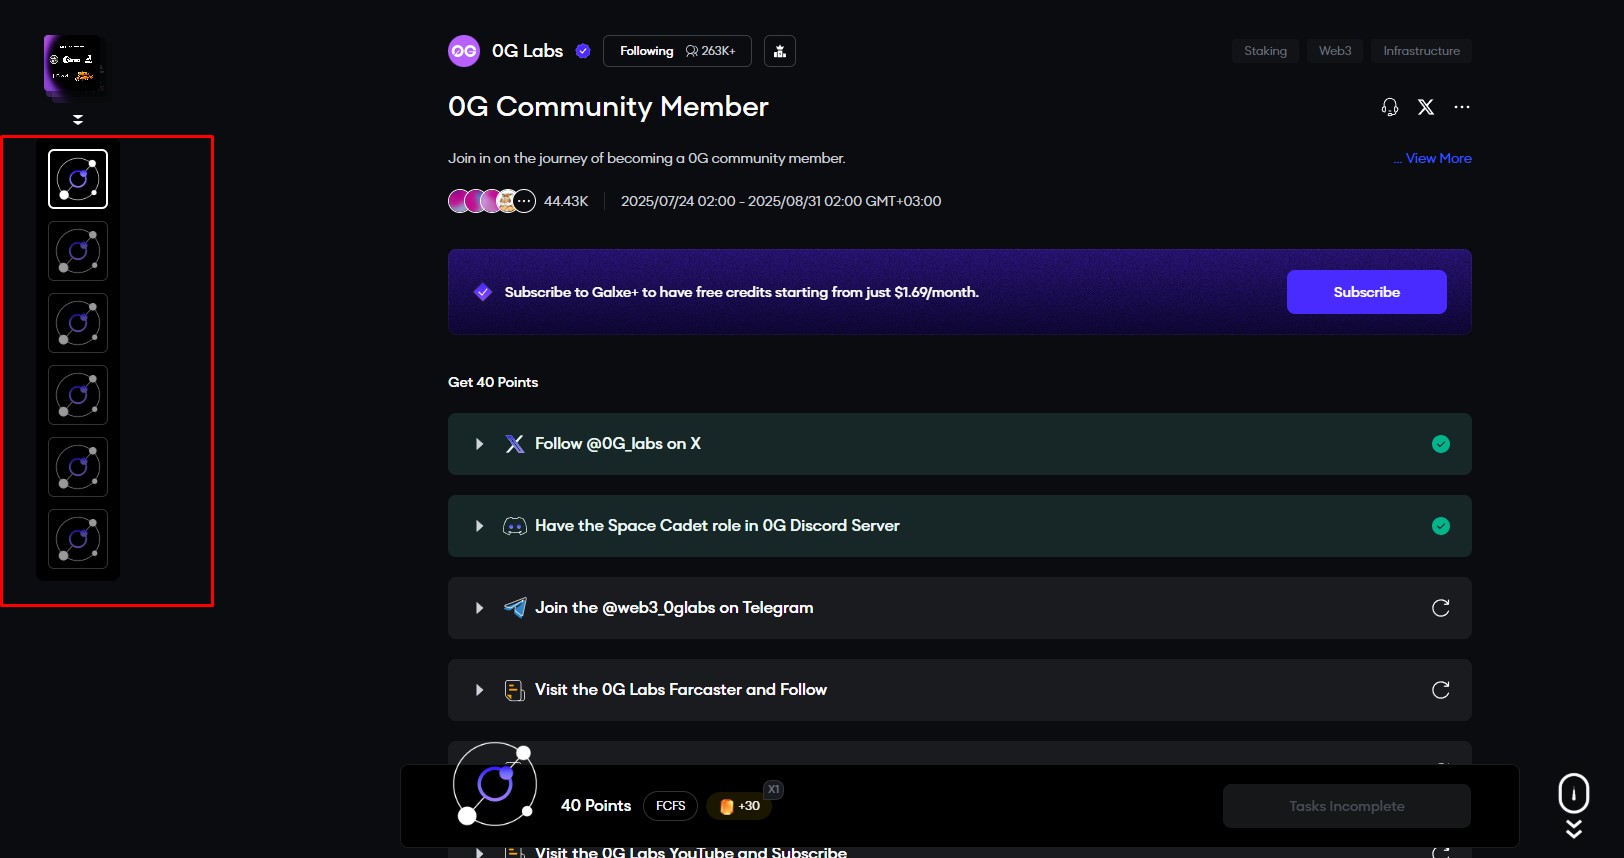Click the Subscribe button for Galxe+
This screenshot has width=1624, height=858.
[x=1366, y=292]
